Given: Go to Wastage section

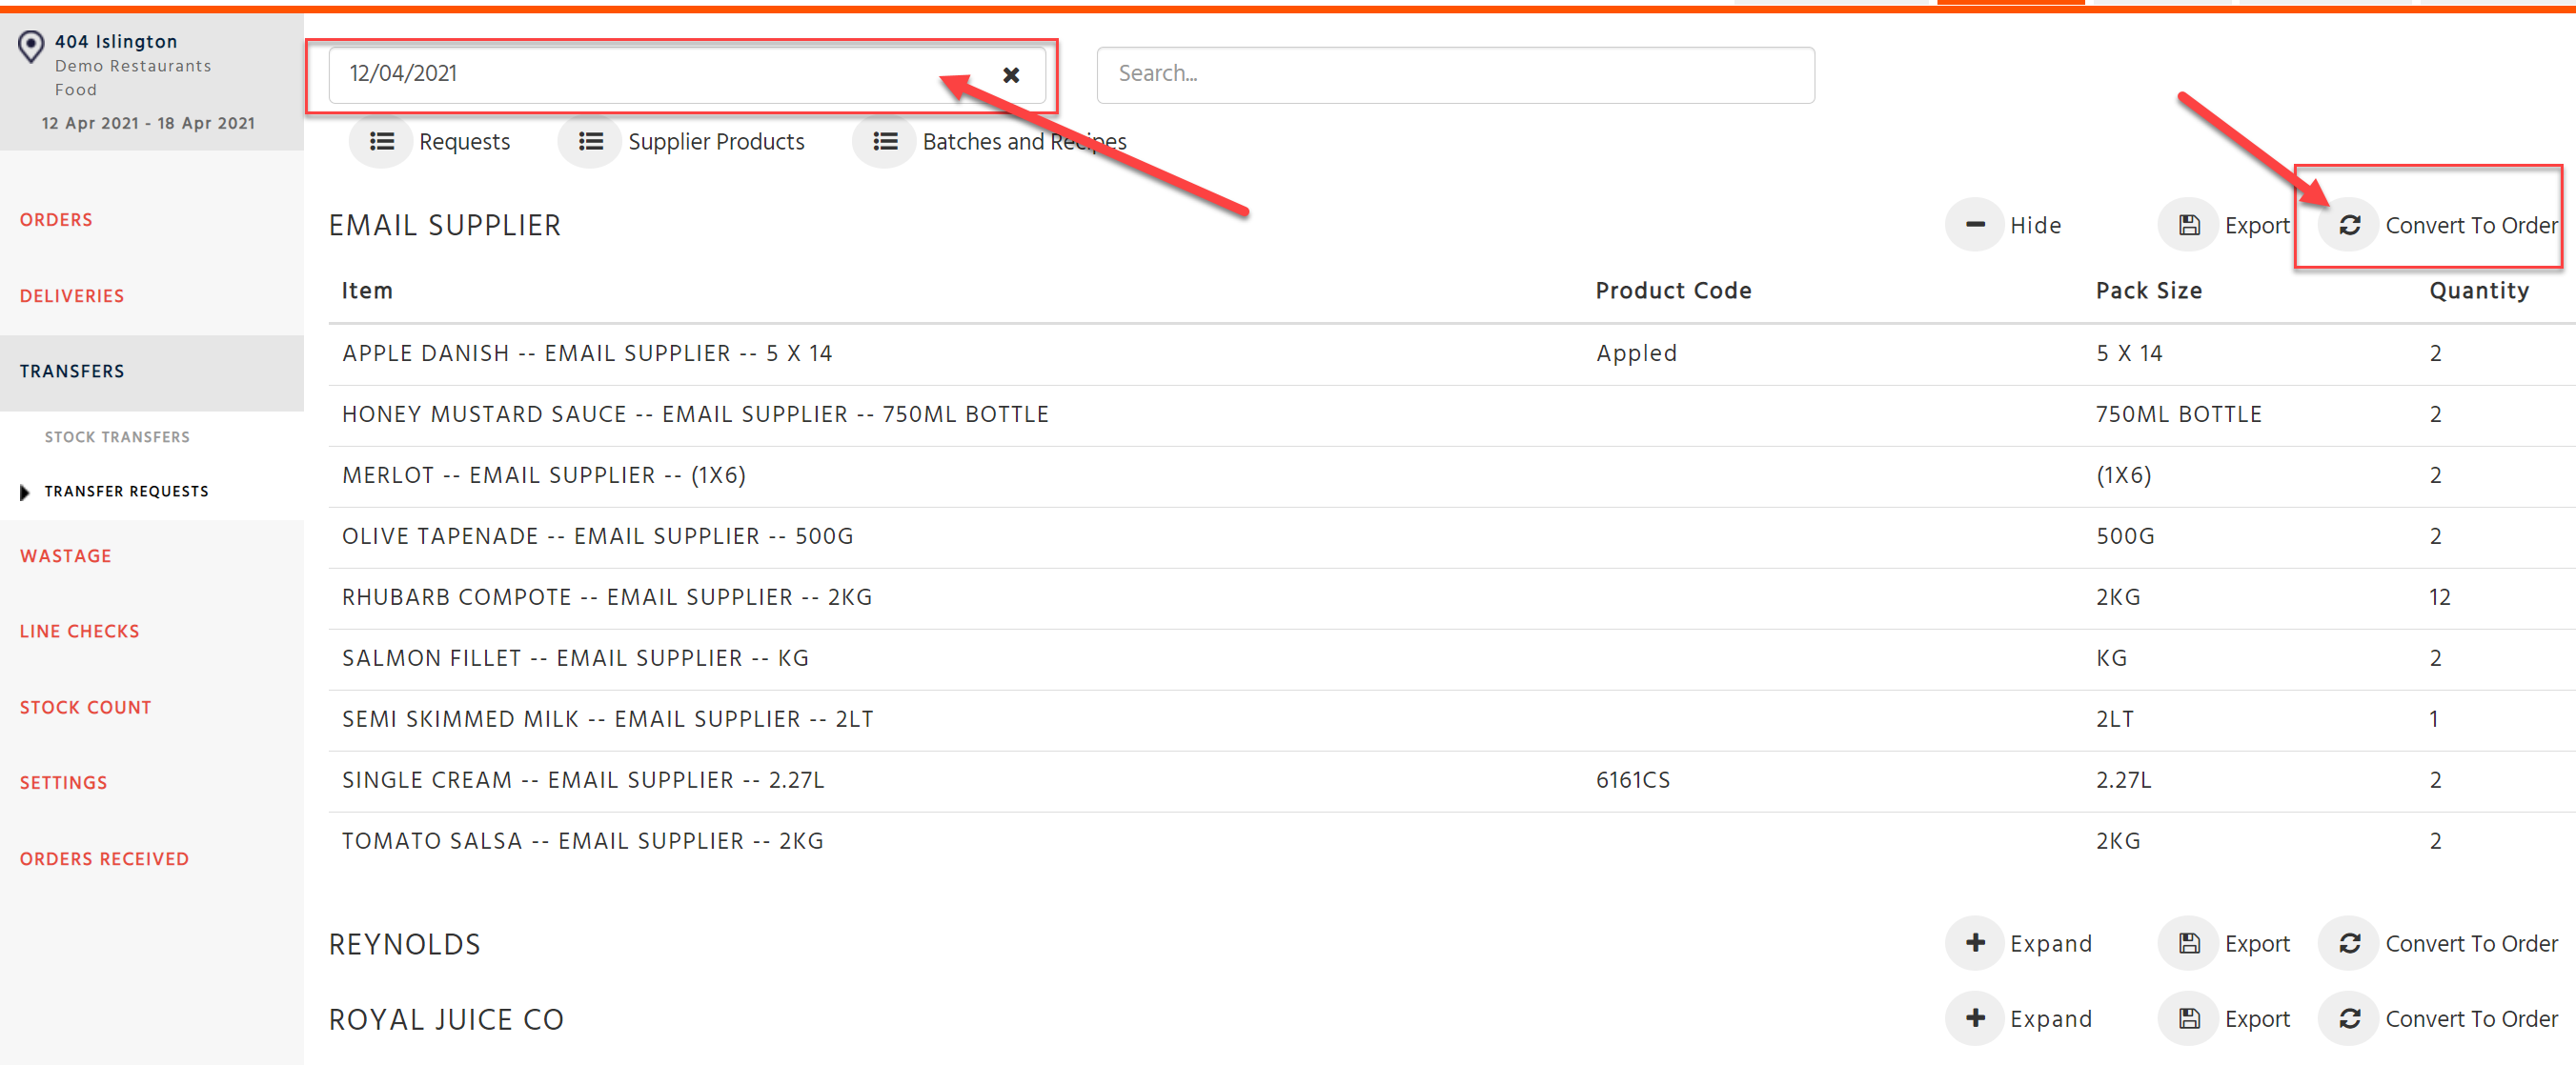Looking at the screenshot, I should point(66,556).
